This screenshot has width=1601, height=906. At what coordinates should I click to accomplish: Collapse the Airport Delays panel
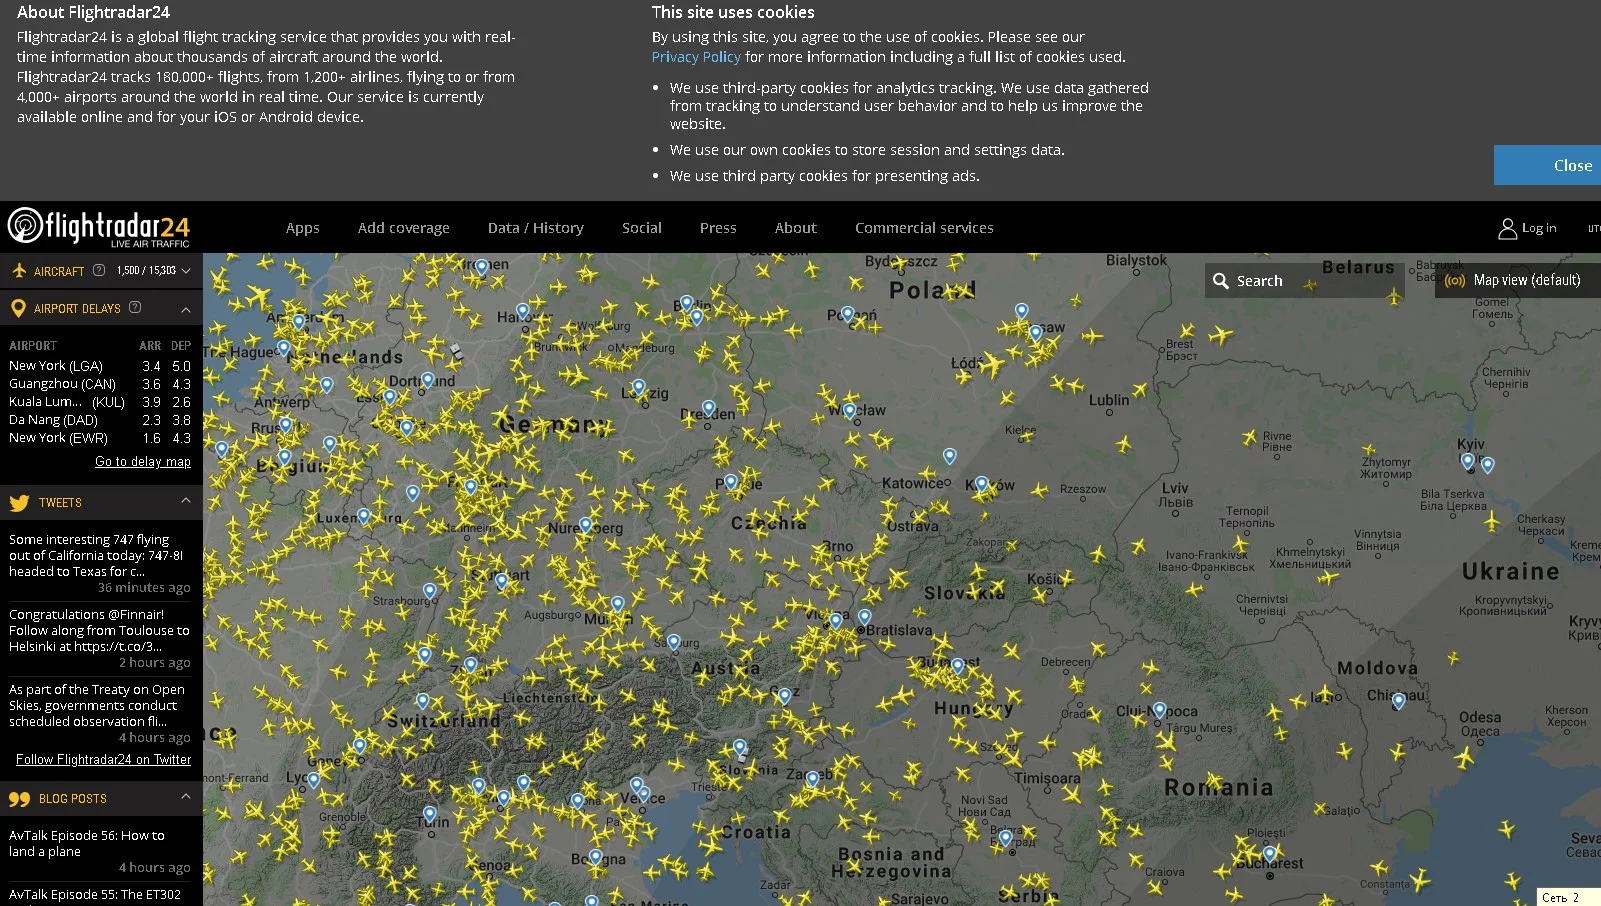click(x=186, y=309)
